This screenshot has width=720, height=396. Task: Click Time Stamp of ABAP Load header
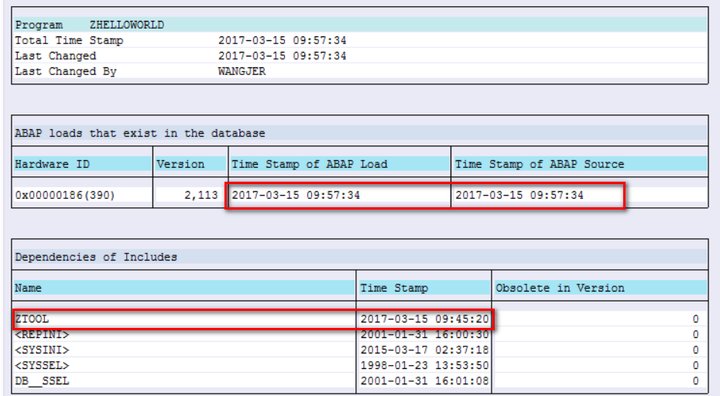pyautogui.click(x=309, y=164)
